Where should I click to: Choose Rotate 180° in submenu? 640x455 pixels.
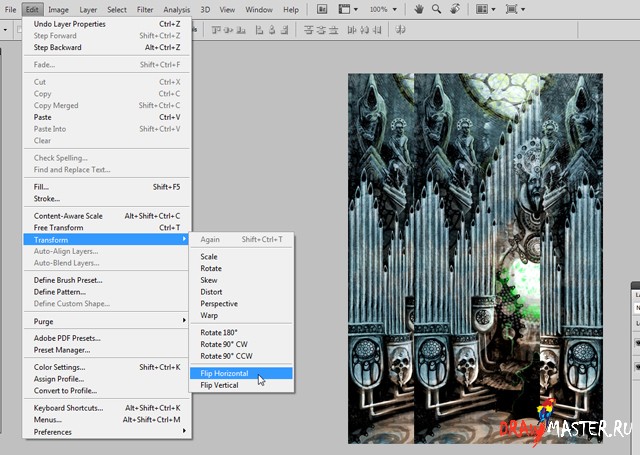[x=241, y=332]
